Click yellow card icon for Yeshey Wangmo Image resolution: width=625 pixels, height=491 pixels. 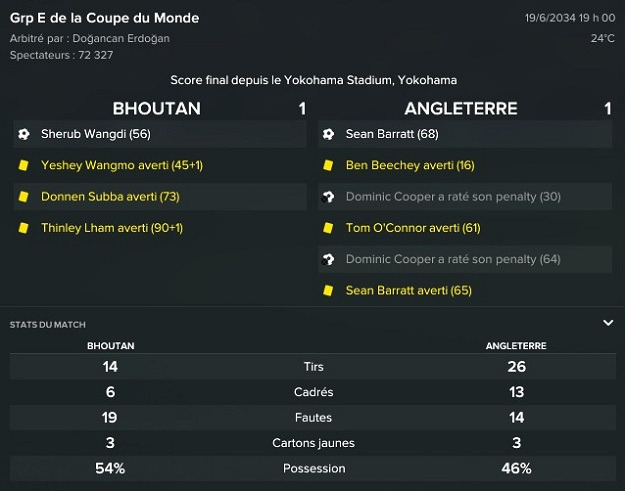[23, 165]
